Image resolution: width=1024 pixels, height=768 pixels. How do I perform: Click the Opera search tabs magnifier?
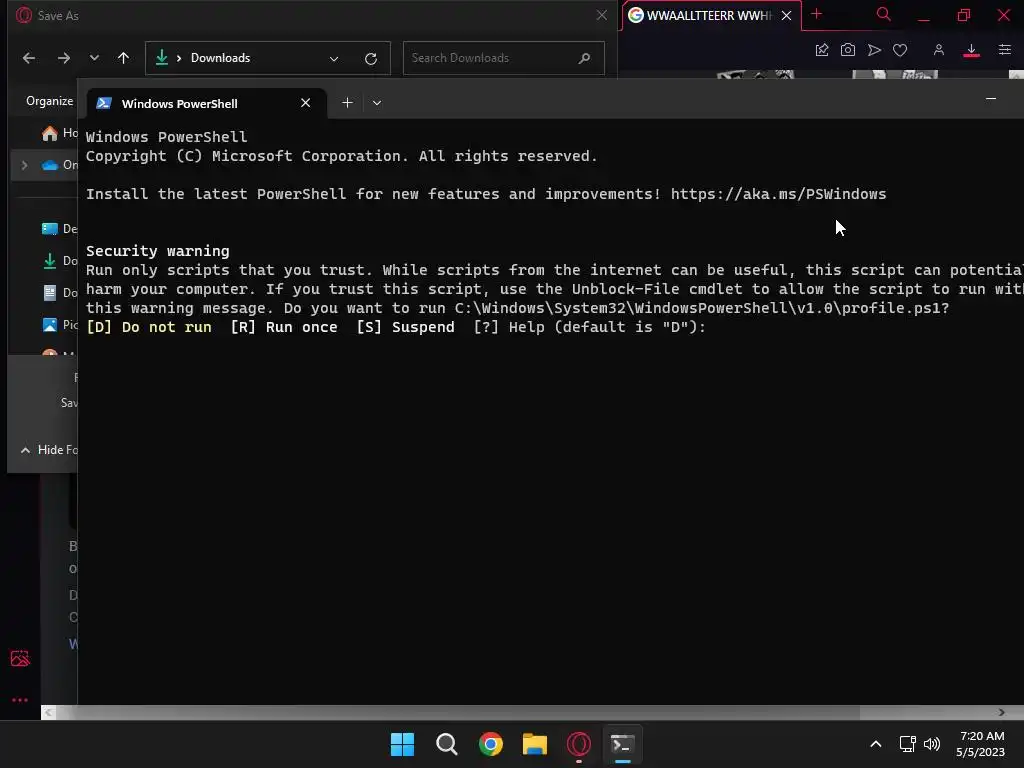pyautogui.click(x=884, y=14)
